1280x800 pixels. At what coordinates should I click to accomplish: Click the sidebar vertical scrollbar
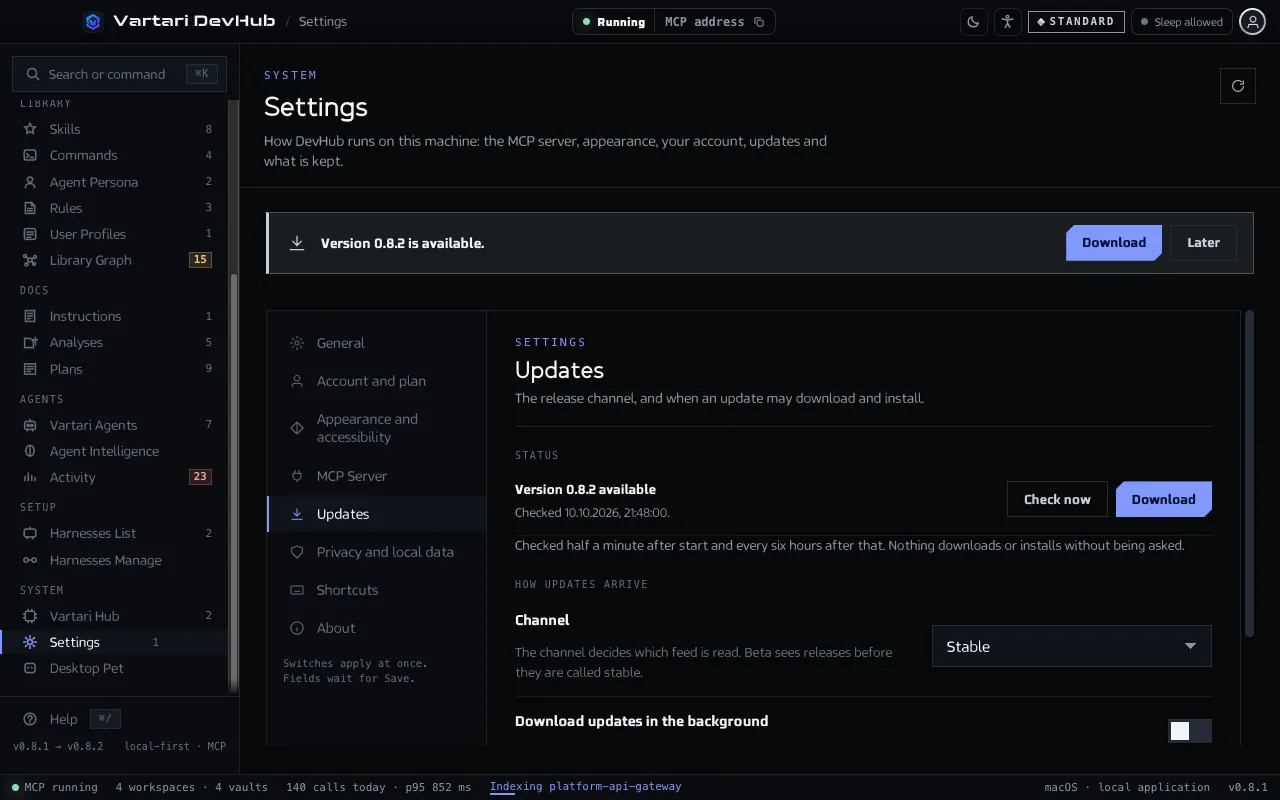click(x=234, y=485)
